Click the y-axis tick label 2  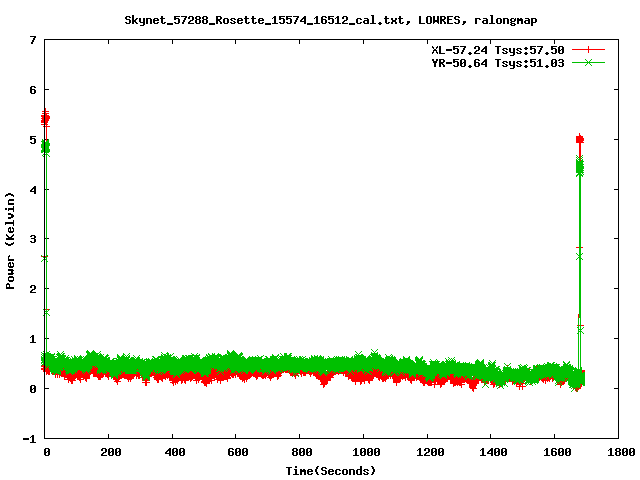click(33, 289)
